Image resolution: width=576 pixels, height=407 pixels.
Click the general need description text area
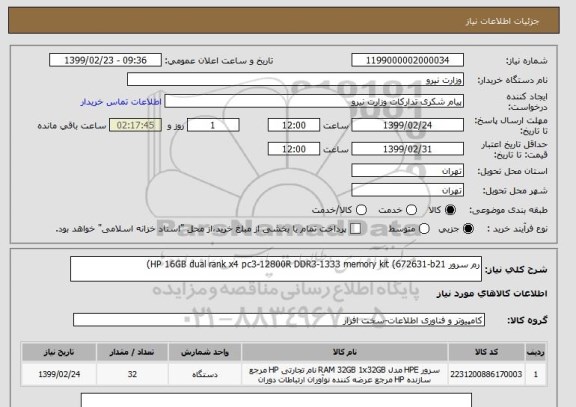[276, 269]
